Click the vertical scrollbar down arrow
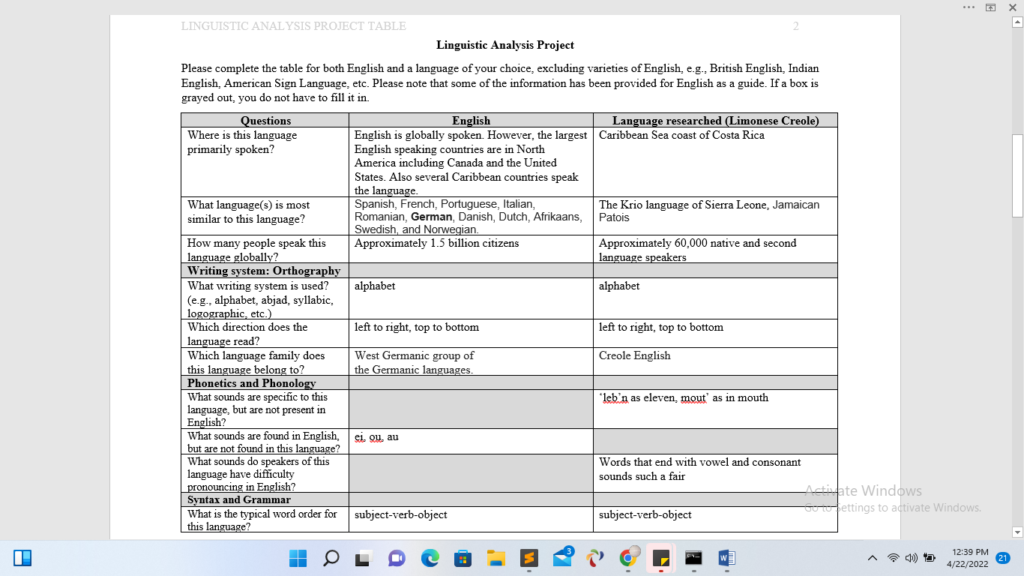Image resolution: width=1024 pixels, height=576 pixels. tap(1017, 532)
